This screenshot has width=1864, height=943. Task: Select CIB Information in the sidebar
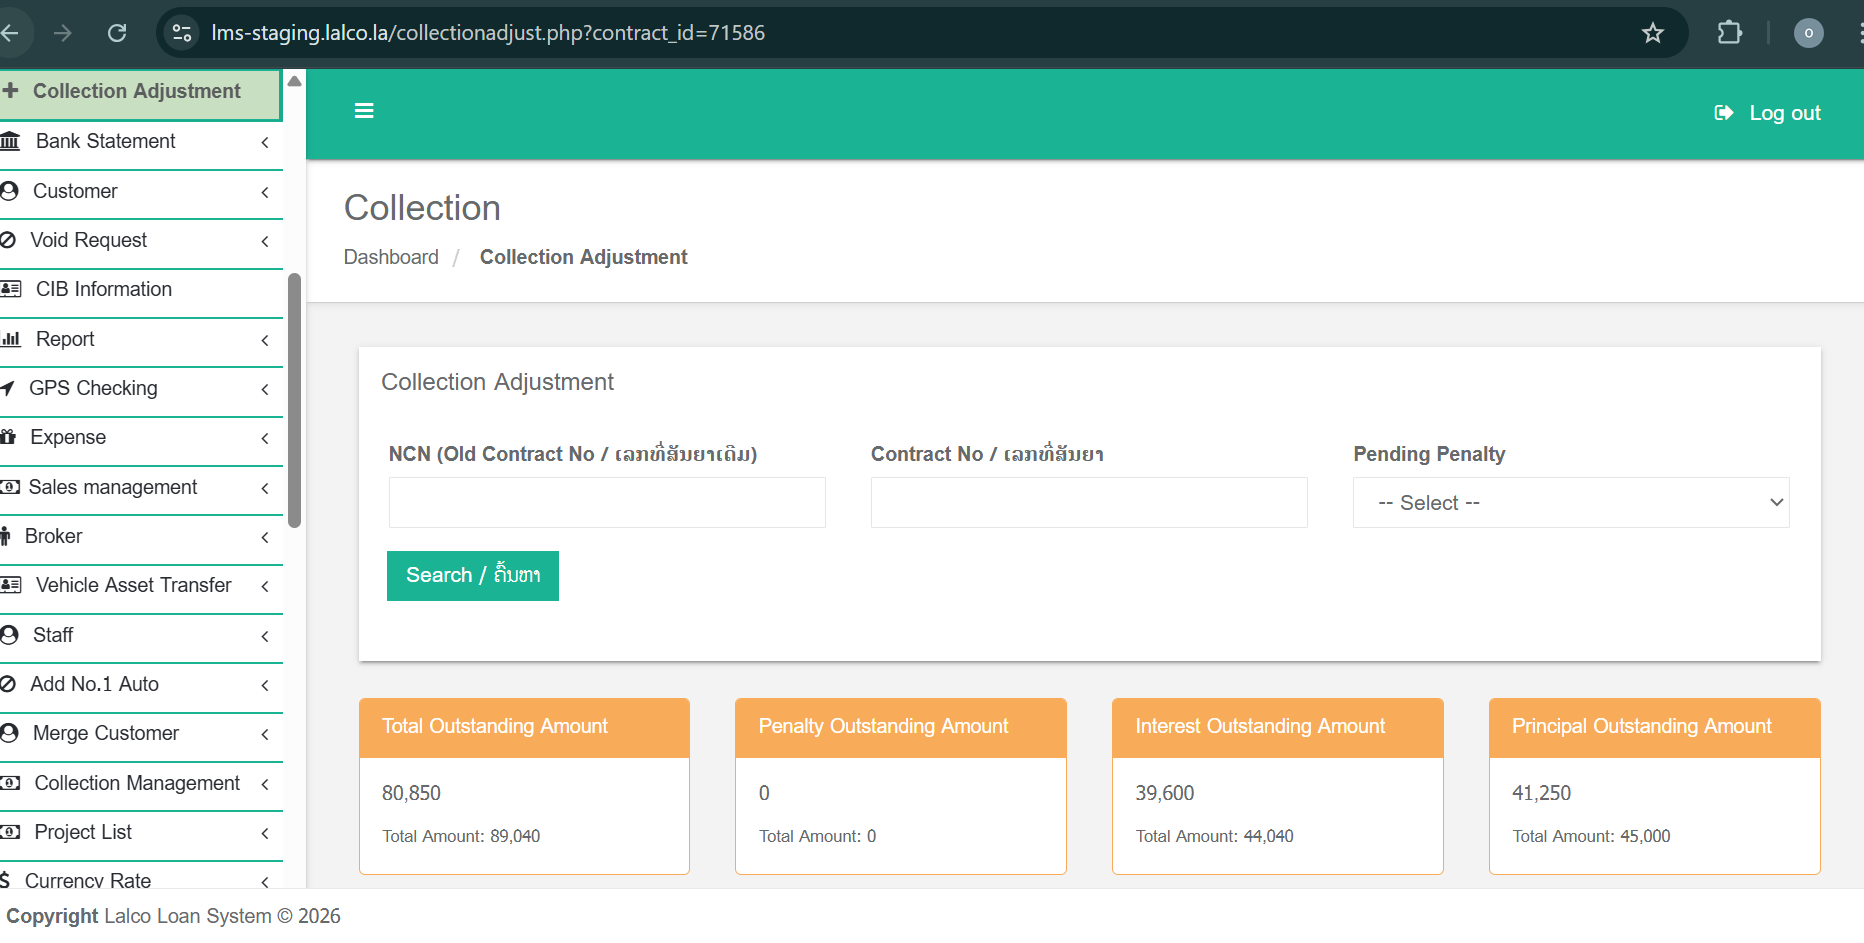pos(103,289)
